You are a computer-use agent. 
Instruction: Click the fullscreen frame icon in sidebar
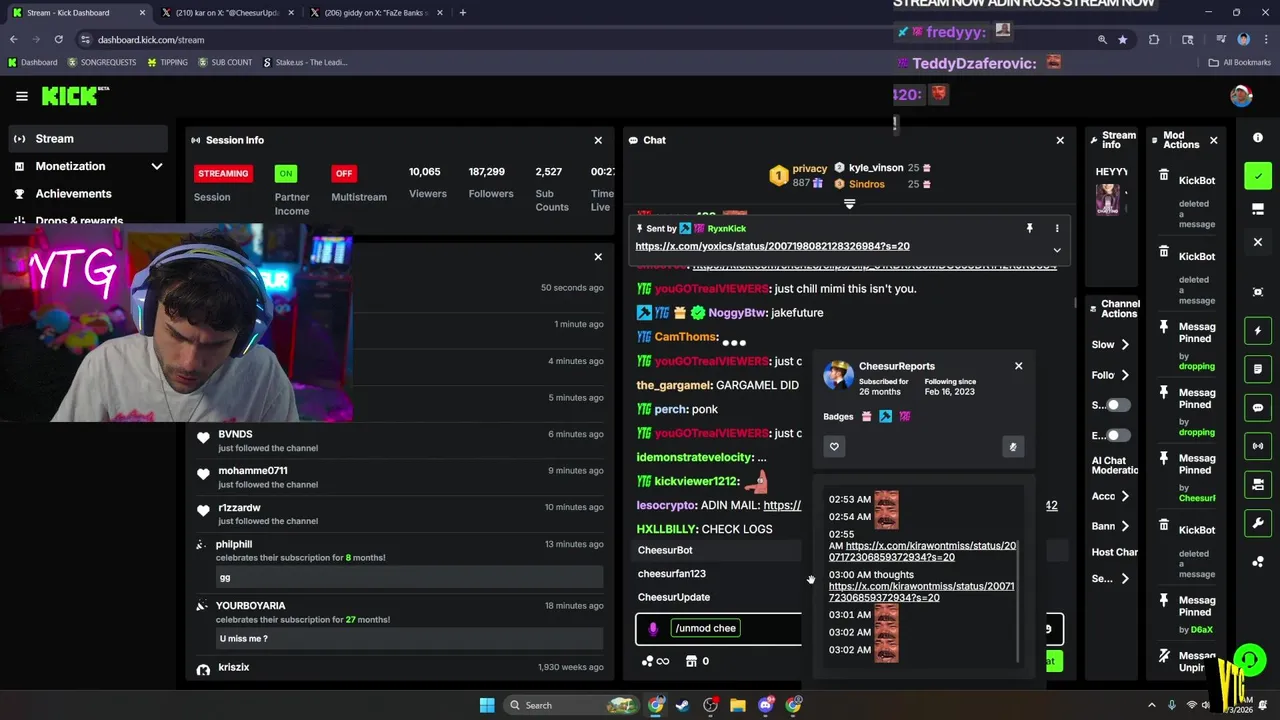coord(1258,292)
